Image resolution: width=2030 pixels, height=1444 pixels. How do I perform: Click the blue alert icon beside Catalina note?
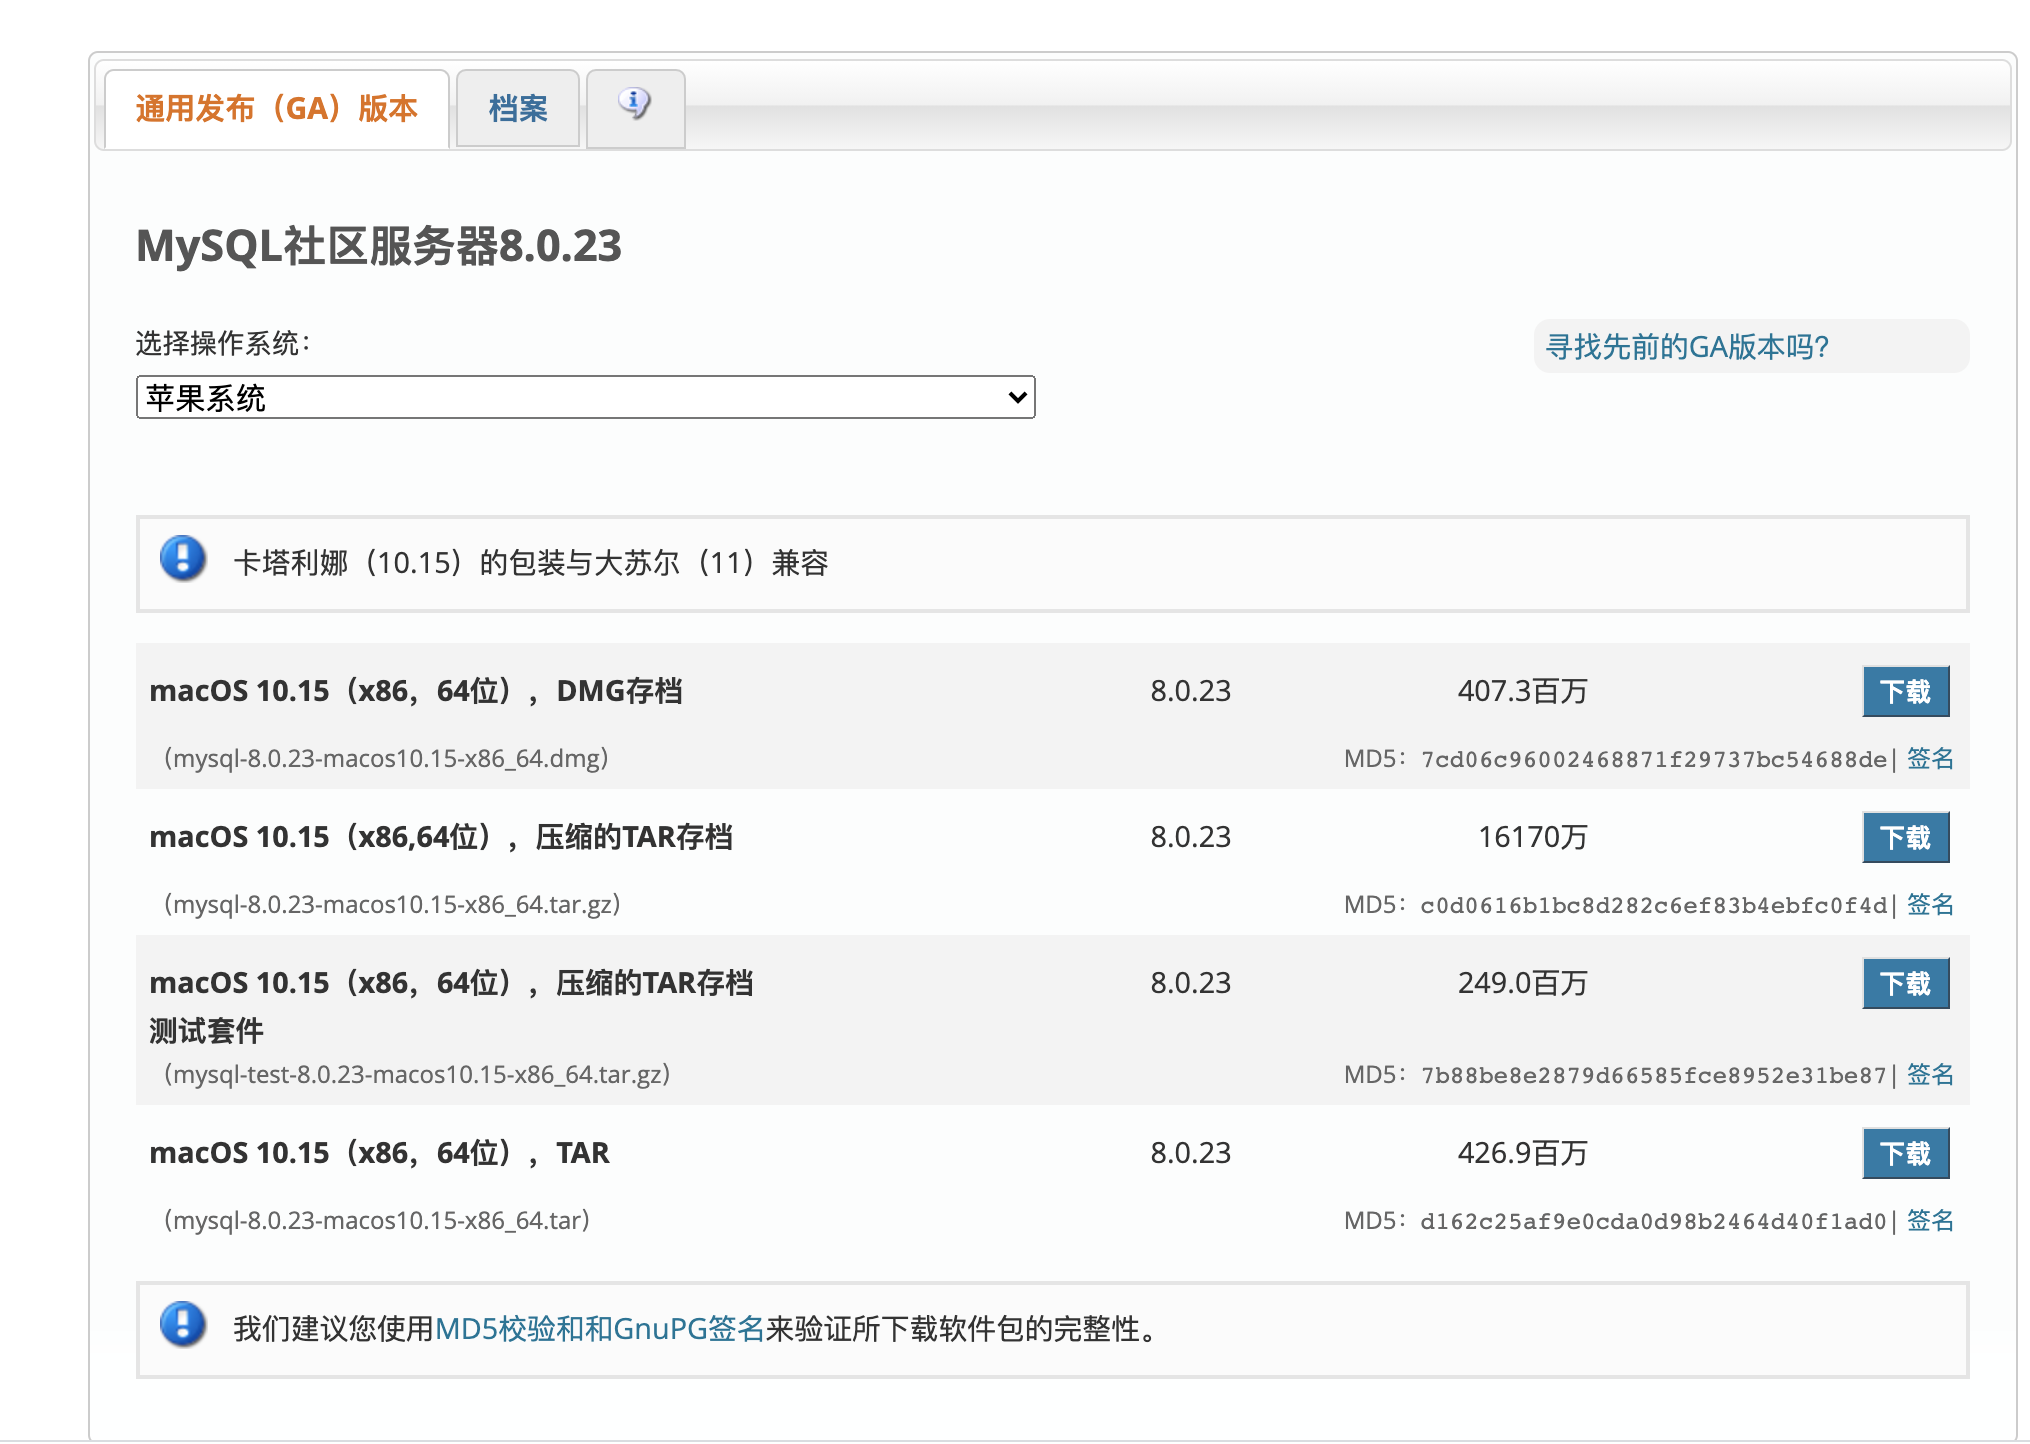pos(183,559)
